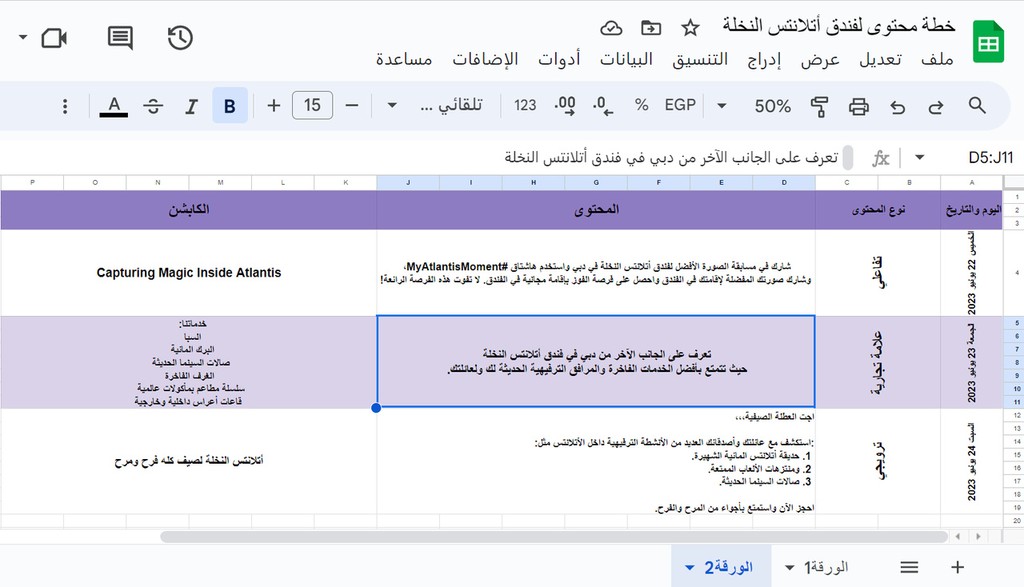Select the المحتوى header cell
Image resolution: width=1024 pixels, height=587 pixels.
[596, 210]
